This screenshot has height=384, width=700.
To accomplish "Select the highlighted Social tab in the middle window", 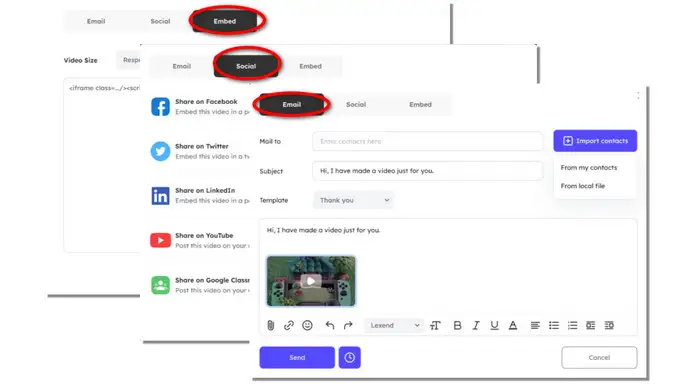I will click(246, 66).
